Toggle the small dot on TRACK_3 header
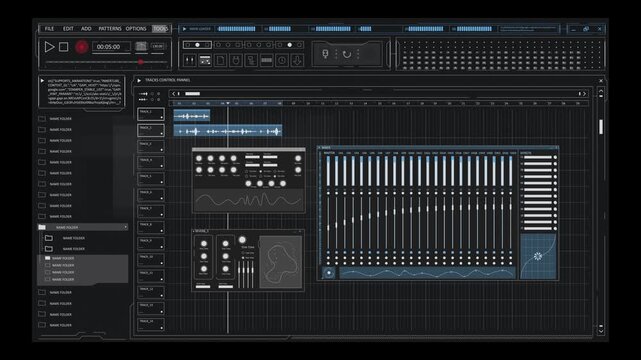The height and width of the screenshot is (360, 641). 161,150
